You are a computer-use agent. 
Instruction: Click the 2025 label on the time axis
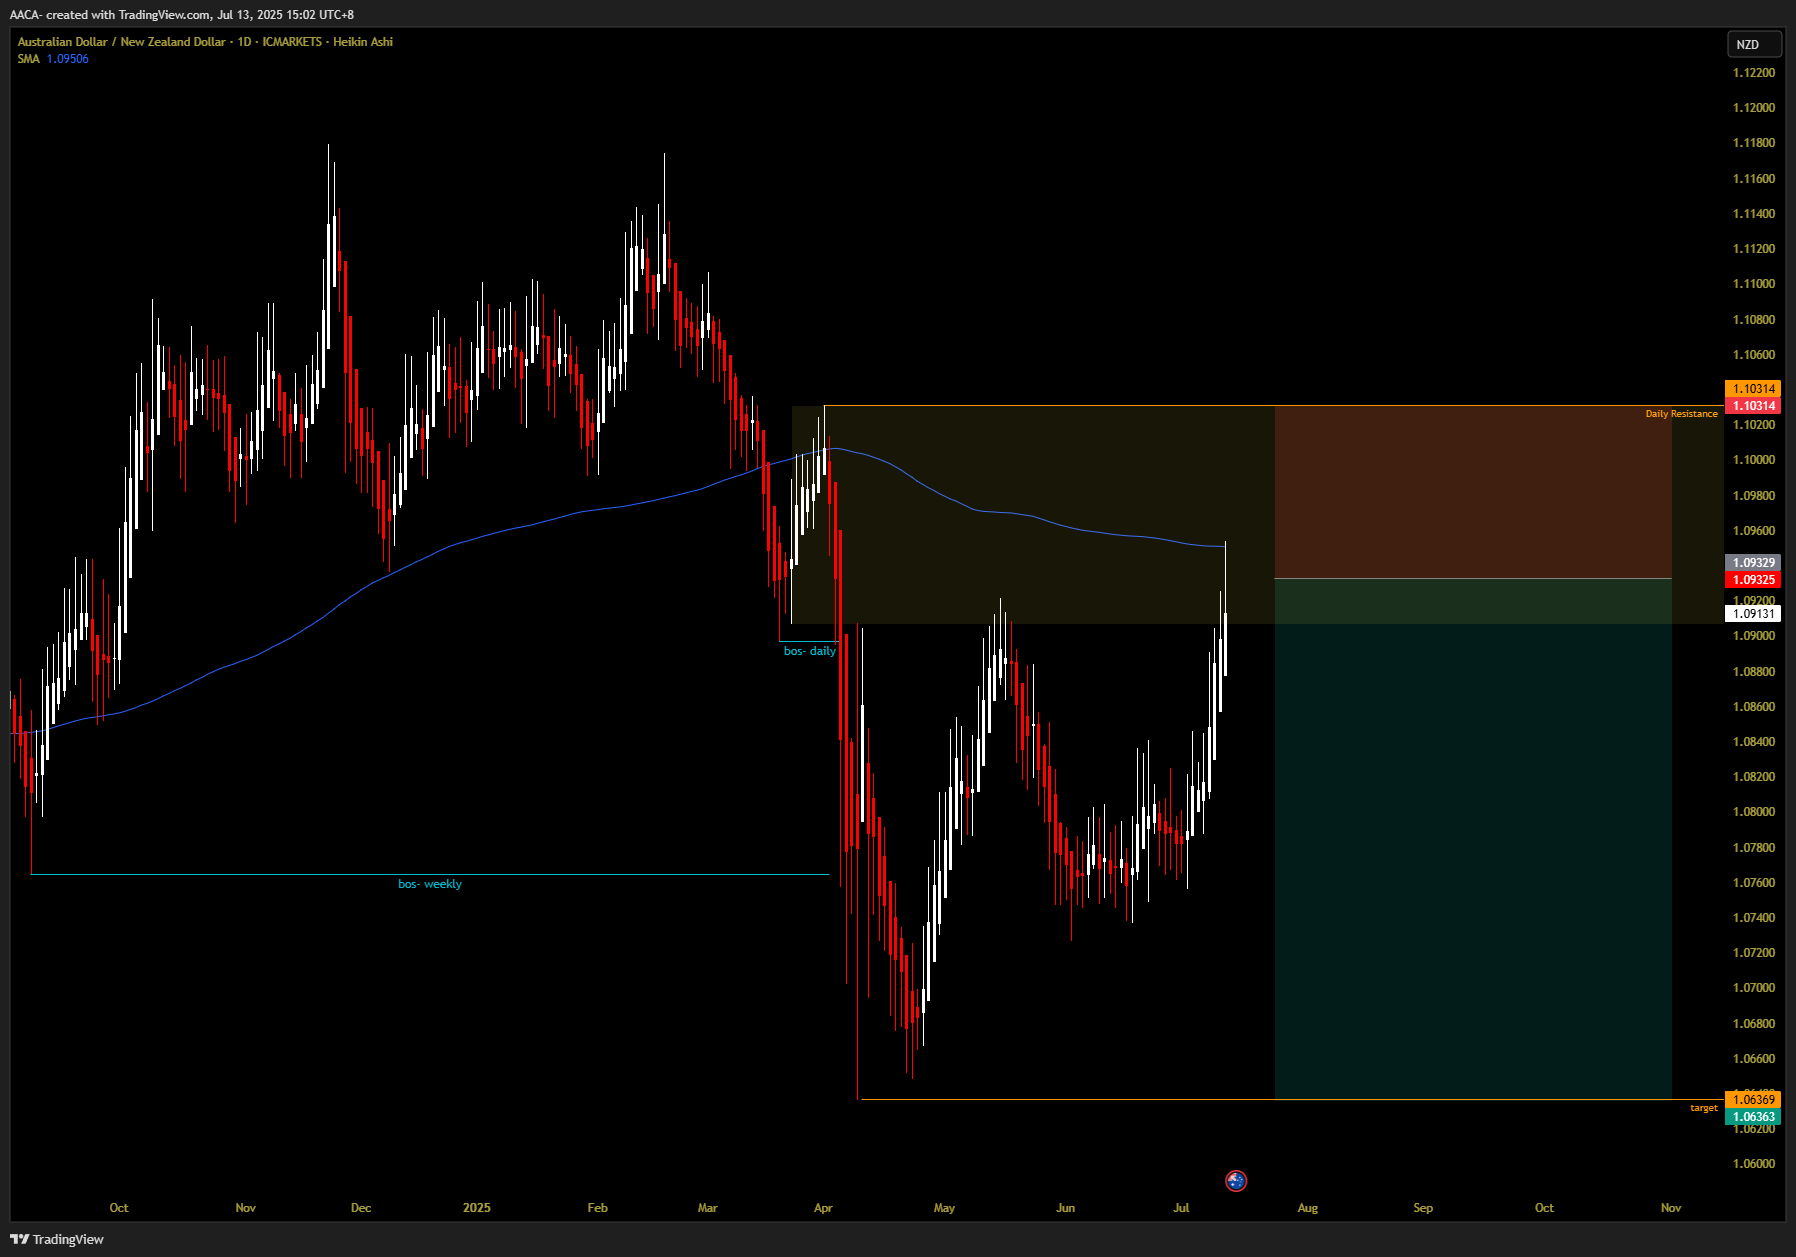tap(477, 1208)
